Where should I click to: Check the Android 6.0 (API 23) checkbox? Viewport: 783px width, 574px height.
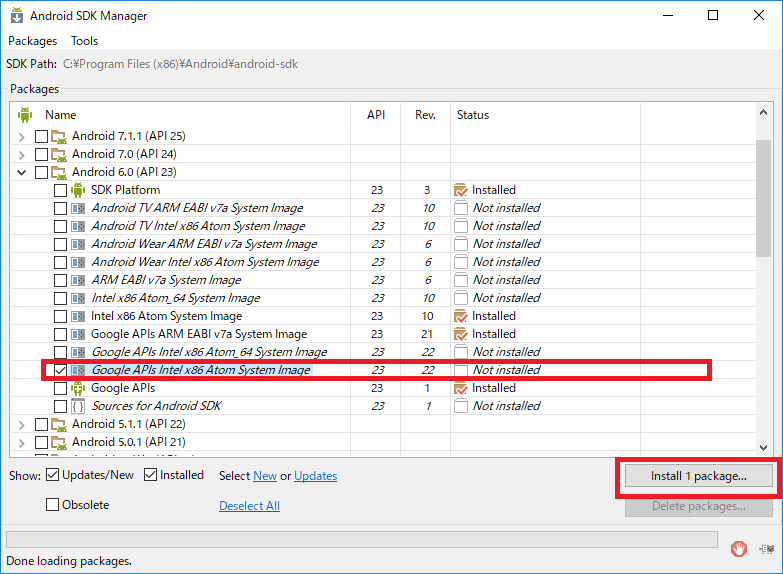point(41,172)
